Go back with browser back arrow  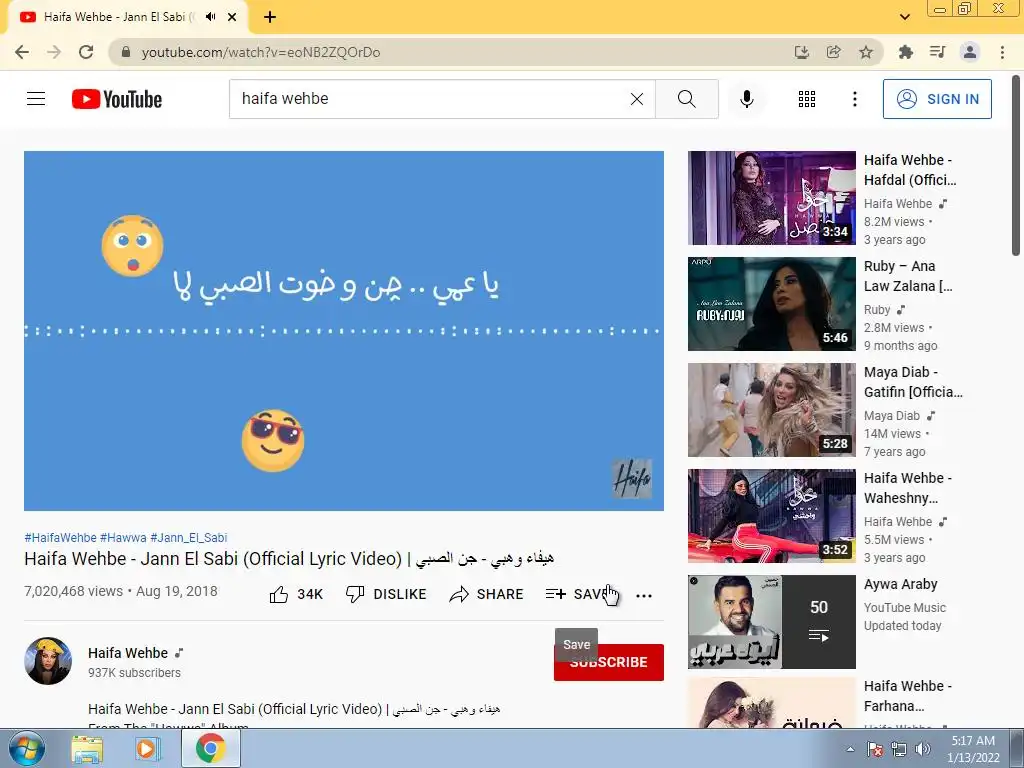click(x=22, y=52)
